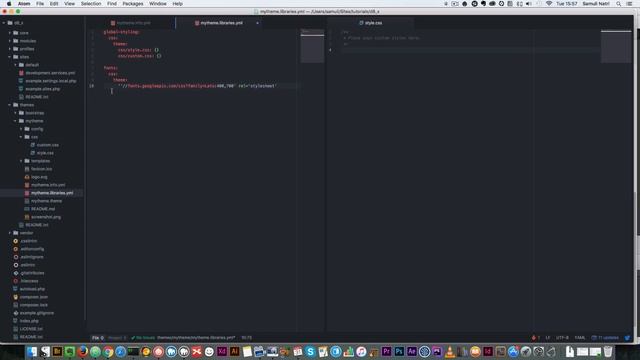This screenshot has width=640, height=360.
Task: Open the Window menu
Action: [158, 4]
